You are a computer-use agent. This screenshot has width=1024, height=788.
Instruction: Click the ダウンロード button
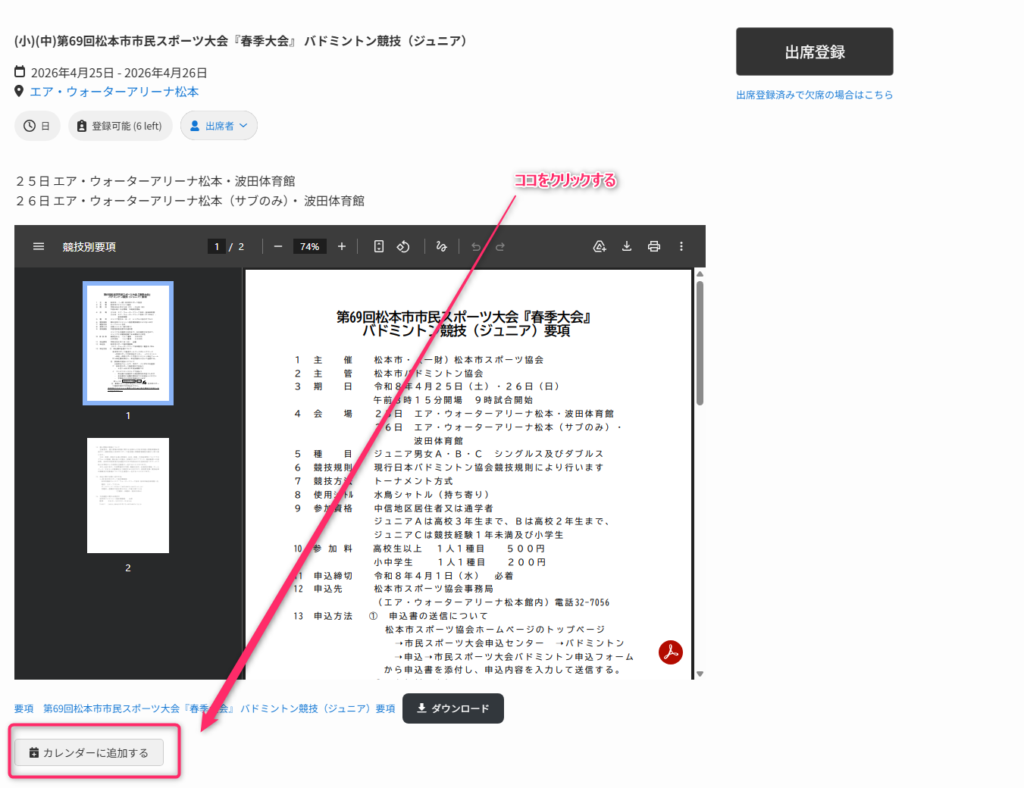point(453,708)
